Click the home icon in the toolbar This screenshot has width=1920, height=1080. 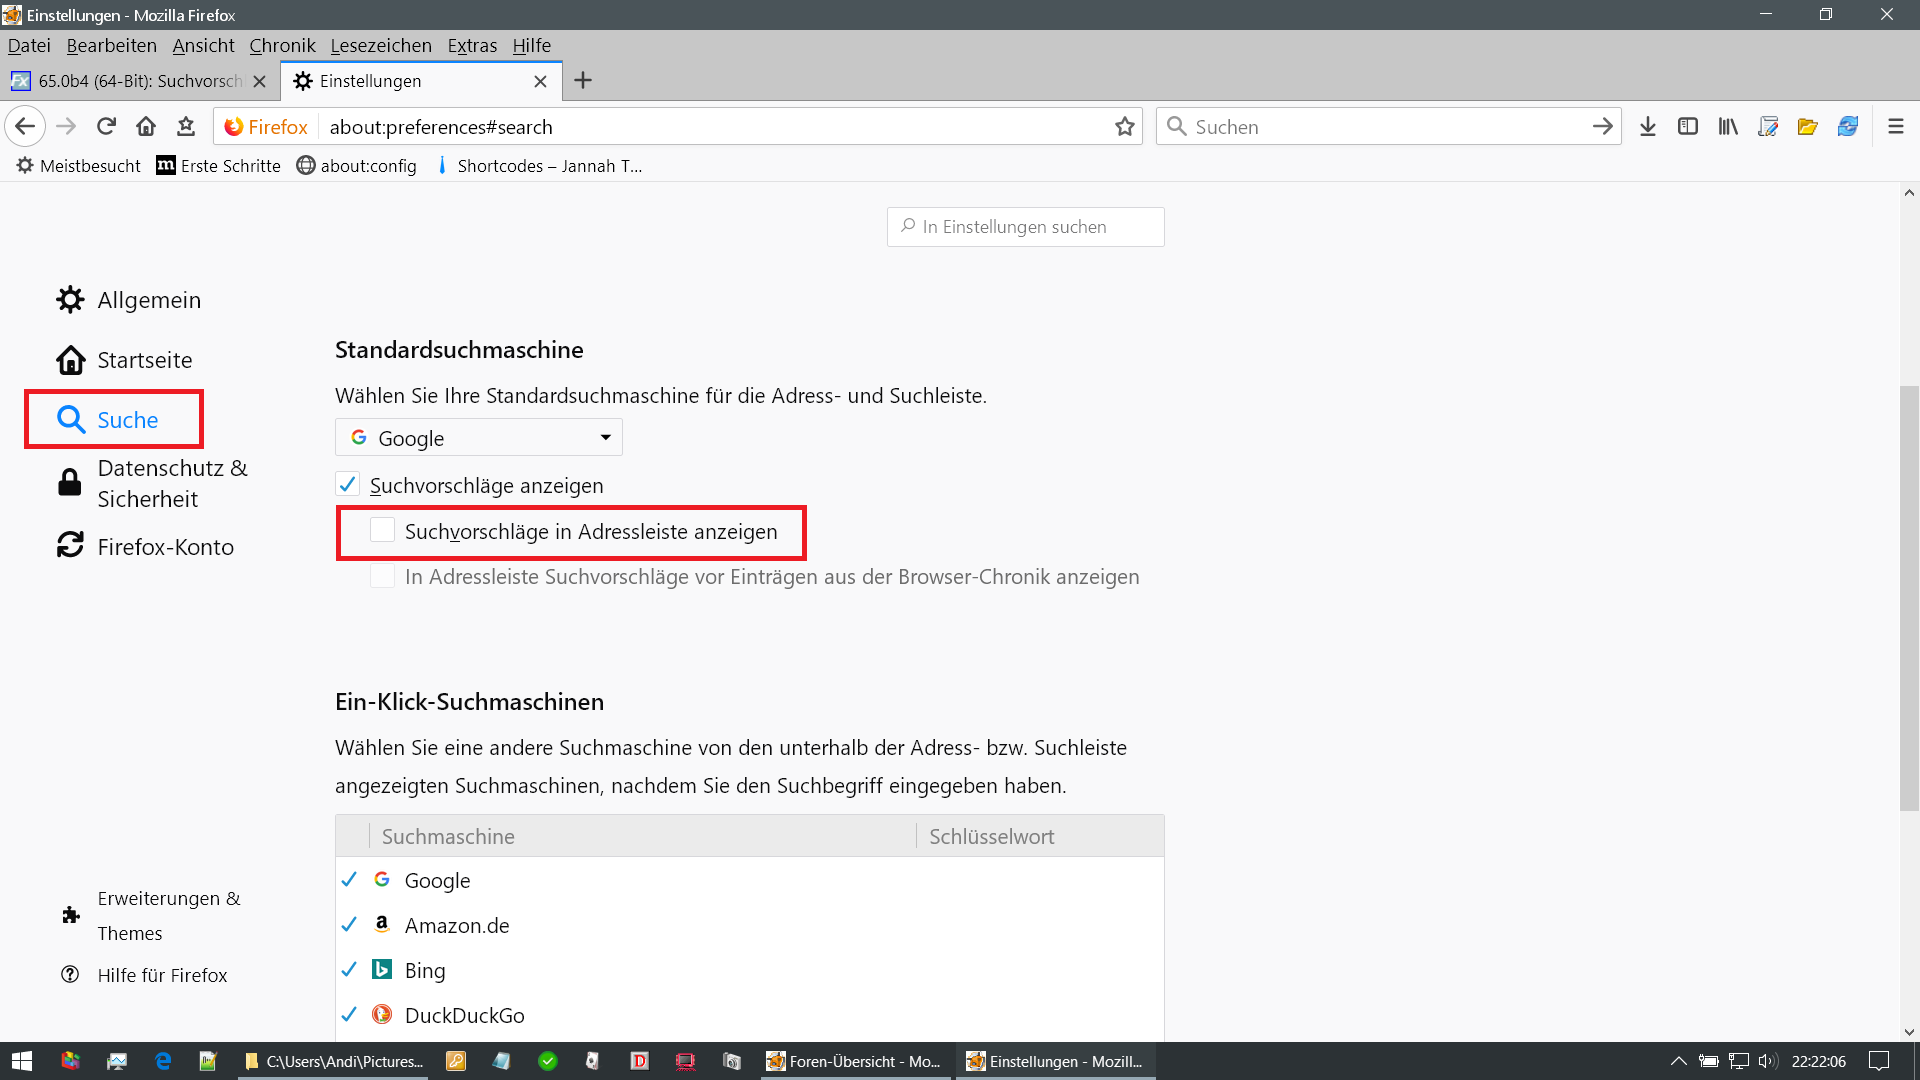(146, 126)
